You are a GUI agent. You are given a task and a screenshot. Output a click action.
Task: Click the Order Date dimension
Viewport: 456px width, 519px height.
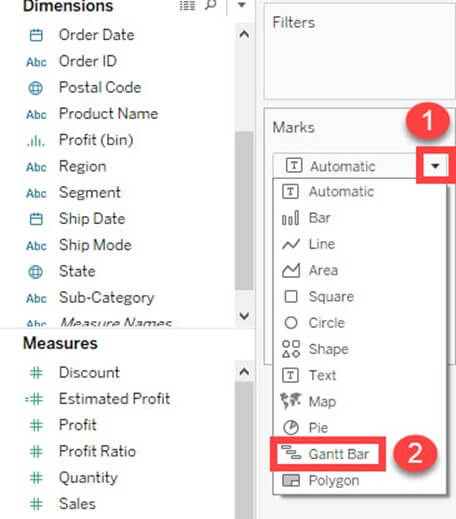coord(96,35)
